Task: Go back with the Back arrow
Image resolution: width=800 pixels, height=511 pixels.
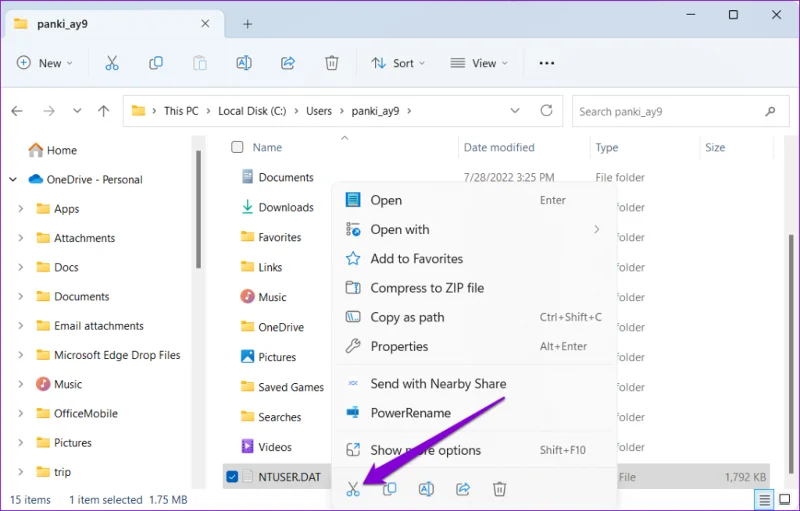Action: 17,111
